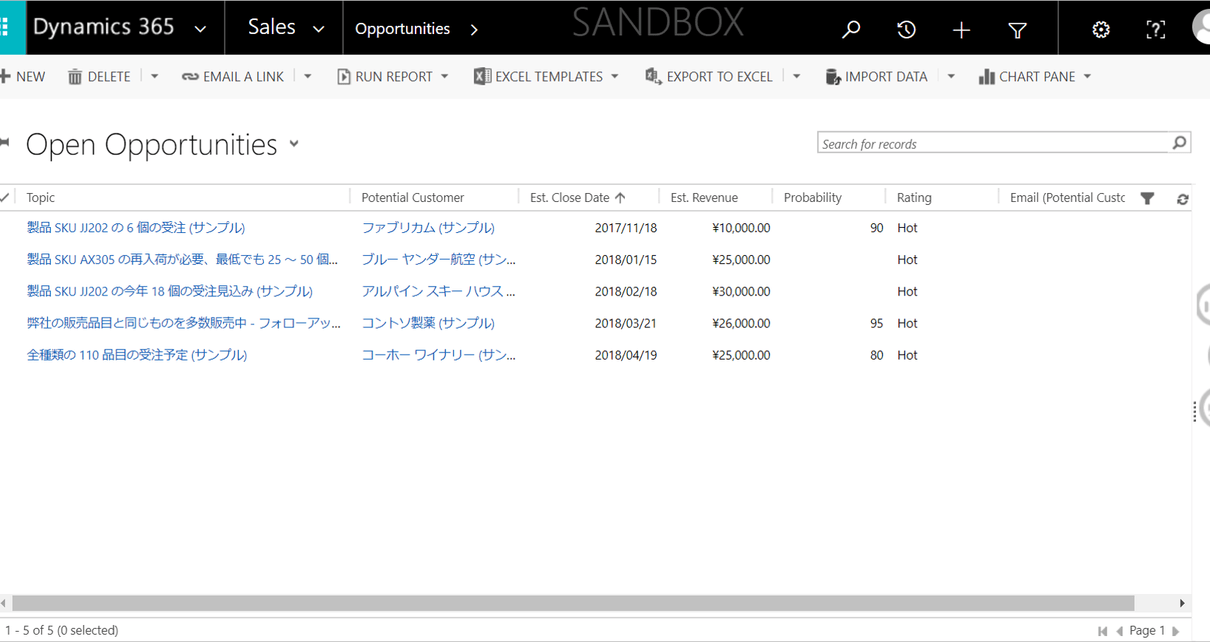This screenshot has width=1210, height=642.
Task: View recently used records via clock icon
Action: click(906, 28)
